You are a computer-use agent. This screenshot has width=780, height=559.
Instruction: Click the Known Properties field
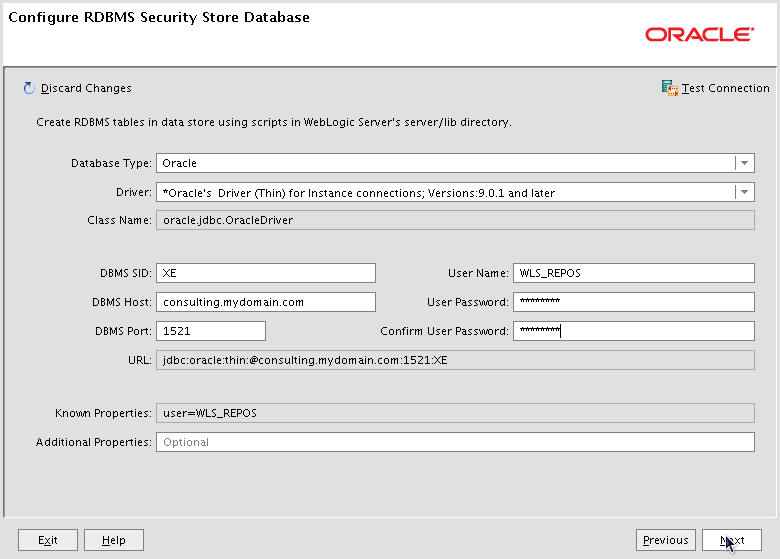point(455,413)
